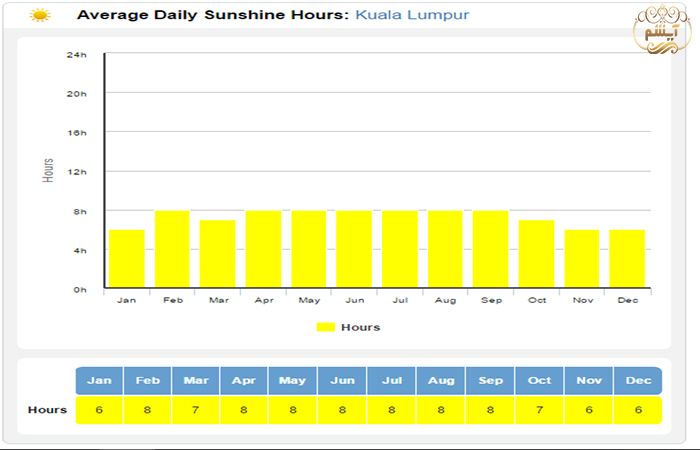Select the March bar in the chart
Screen dimensions: 700x450
217,254
